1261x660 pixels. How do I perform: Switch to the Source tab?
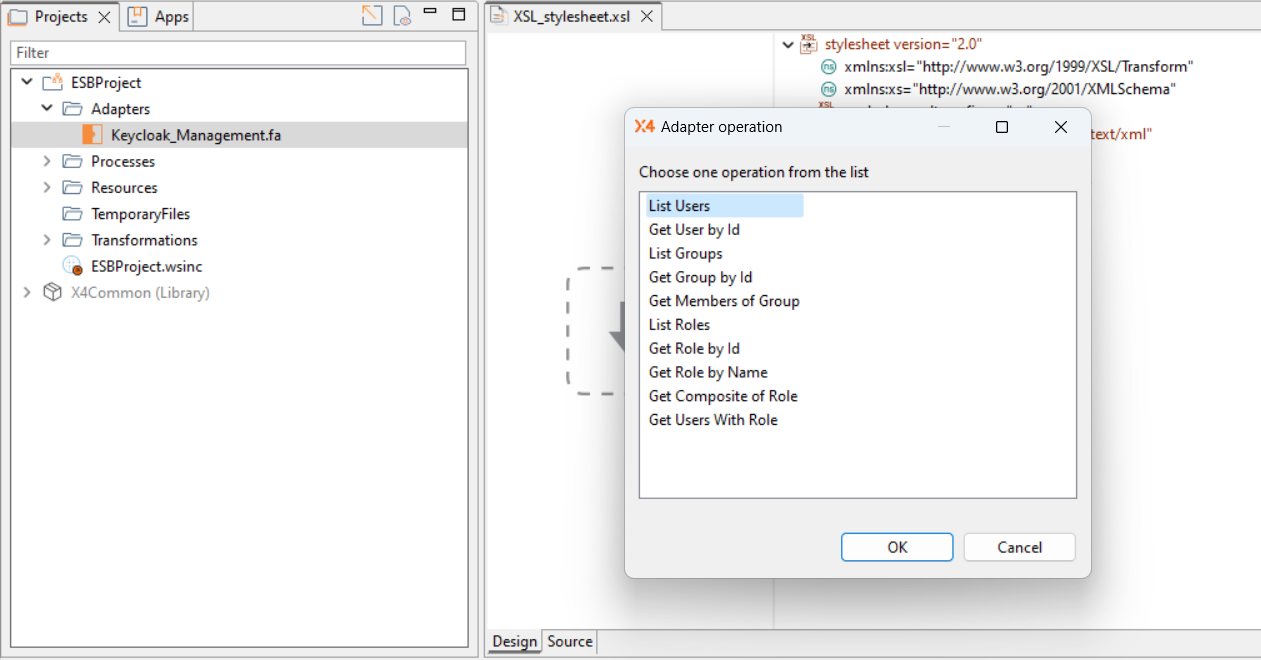(x=570, y=642)
